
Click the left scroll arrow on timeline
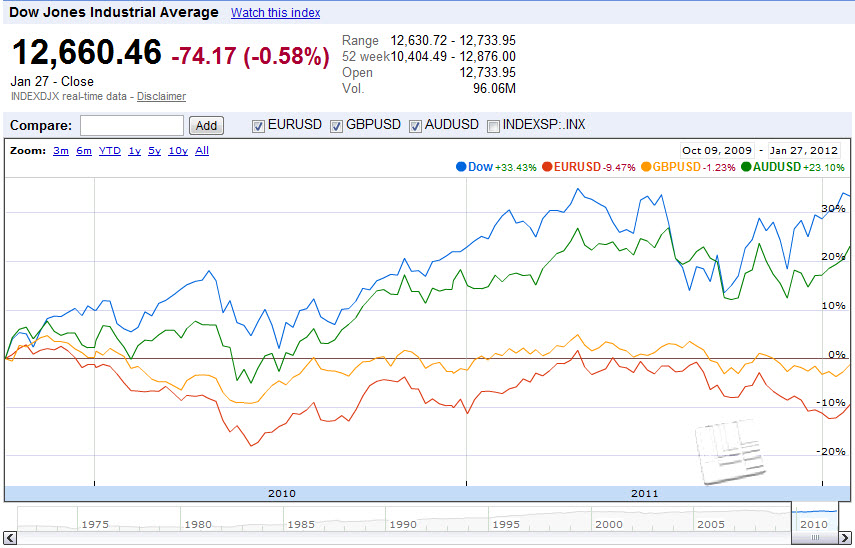point(10,539)
